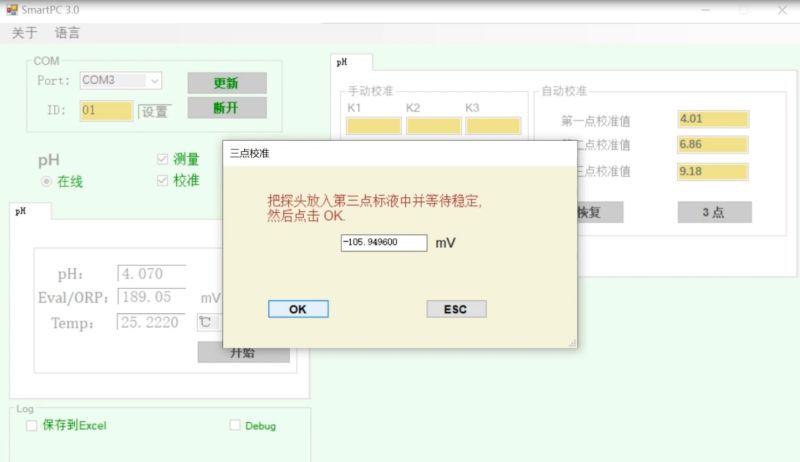Open the temperature unit ℃ dropdown
This screenshot has width=800, height=462.
point(206,322)
